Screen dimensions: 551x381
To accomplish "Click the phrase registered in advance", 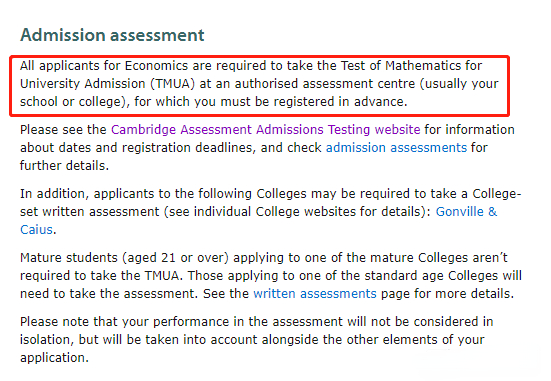I will [339, 102].
